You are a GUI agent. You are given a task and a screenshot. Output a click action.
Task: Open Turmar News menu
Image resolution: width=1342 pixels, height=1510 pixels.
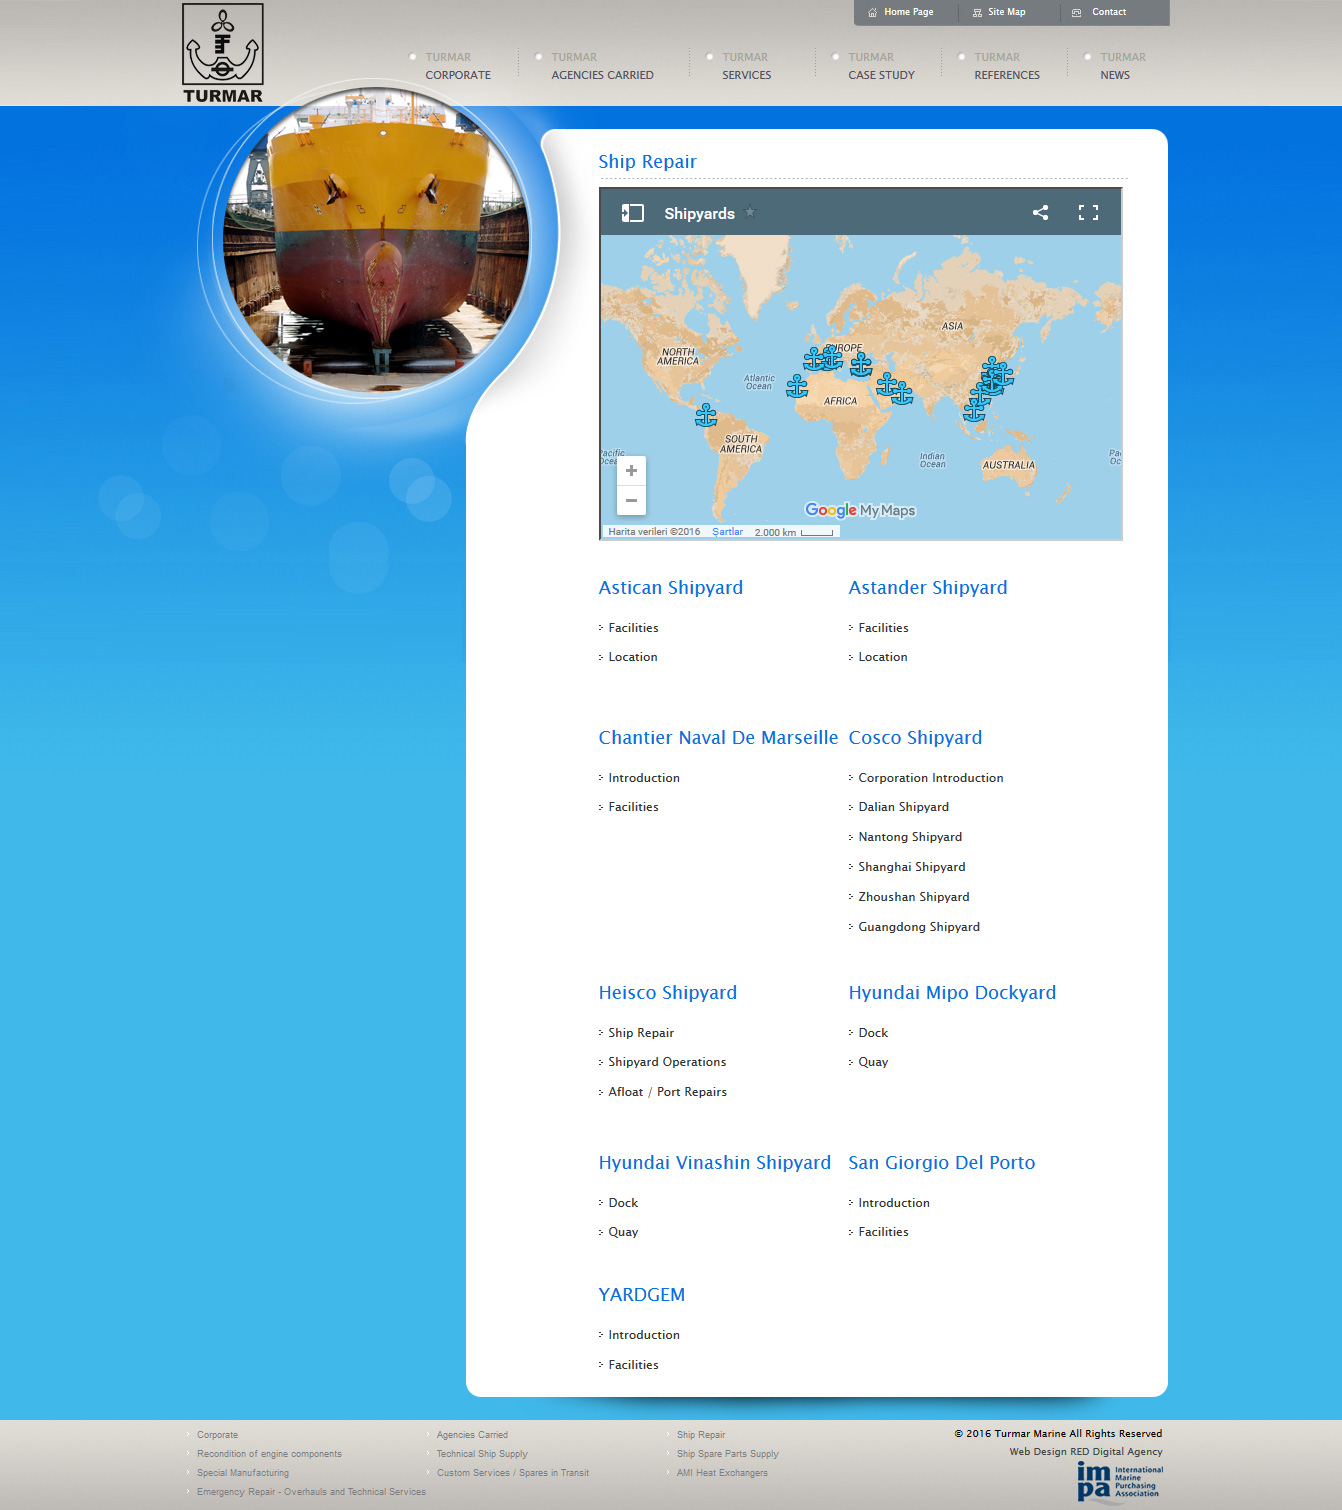[x=1122, y=66]
